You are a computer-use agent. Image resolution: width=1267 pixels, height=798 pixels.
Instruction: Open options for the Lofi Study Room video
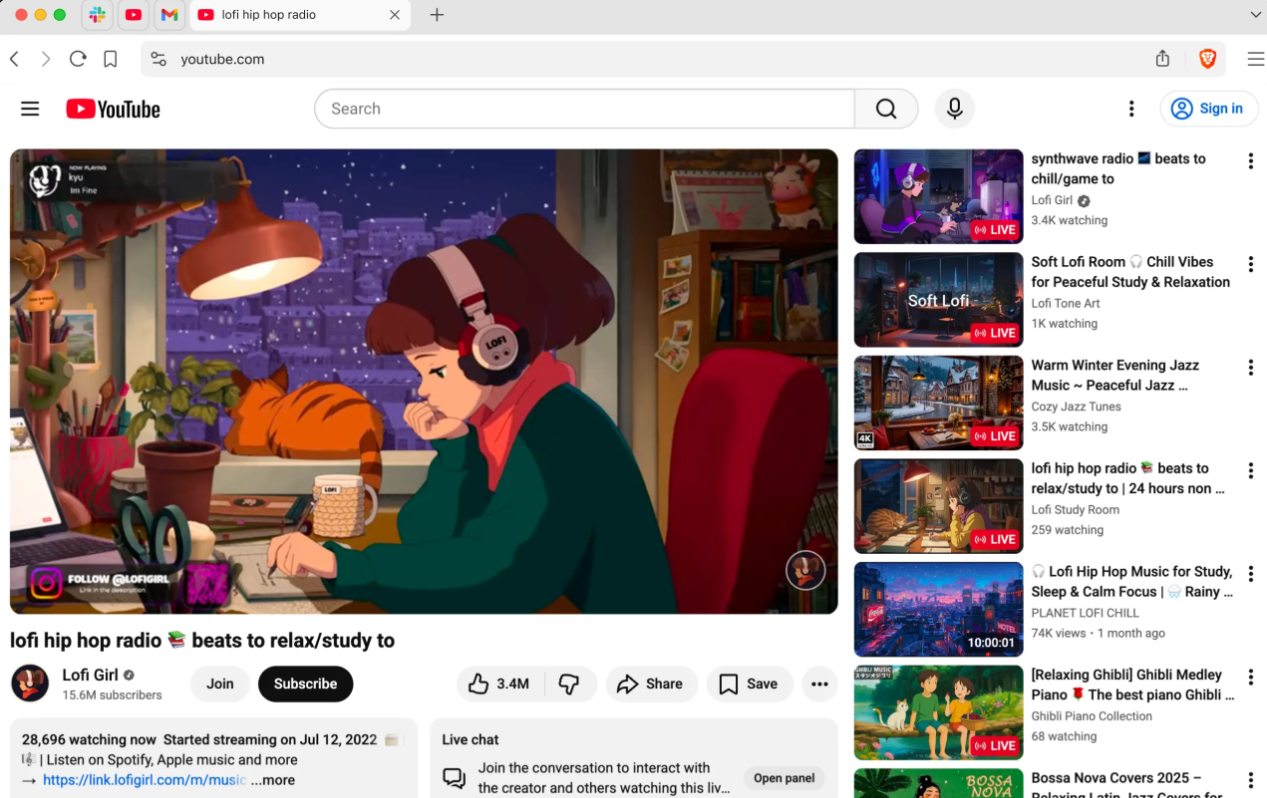click(1250, 470)
